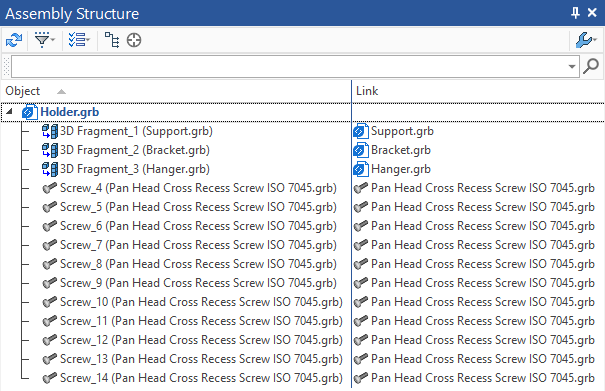Open the wrench settings dropdown
The image size is (605, 391).
point(586,40)
